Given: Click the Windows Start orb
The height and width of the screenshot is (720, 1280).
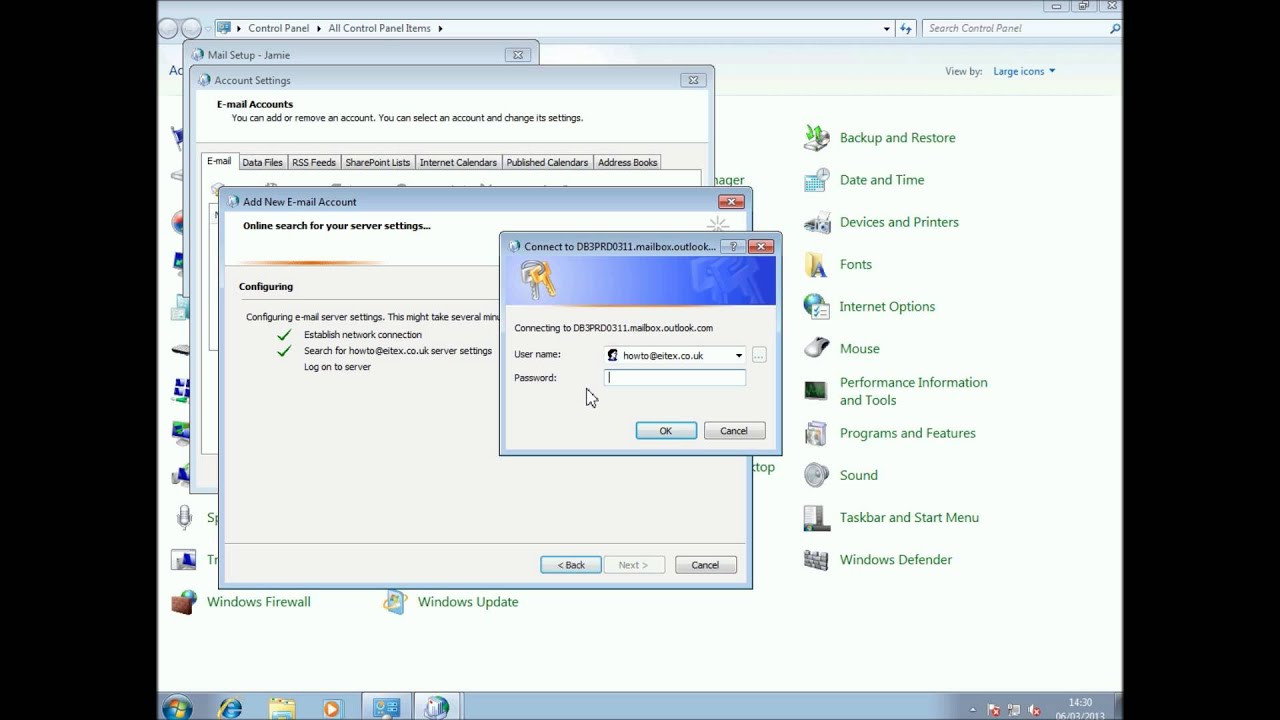Looking at the screenshot, I should (x=177, y=708).
